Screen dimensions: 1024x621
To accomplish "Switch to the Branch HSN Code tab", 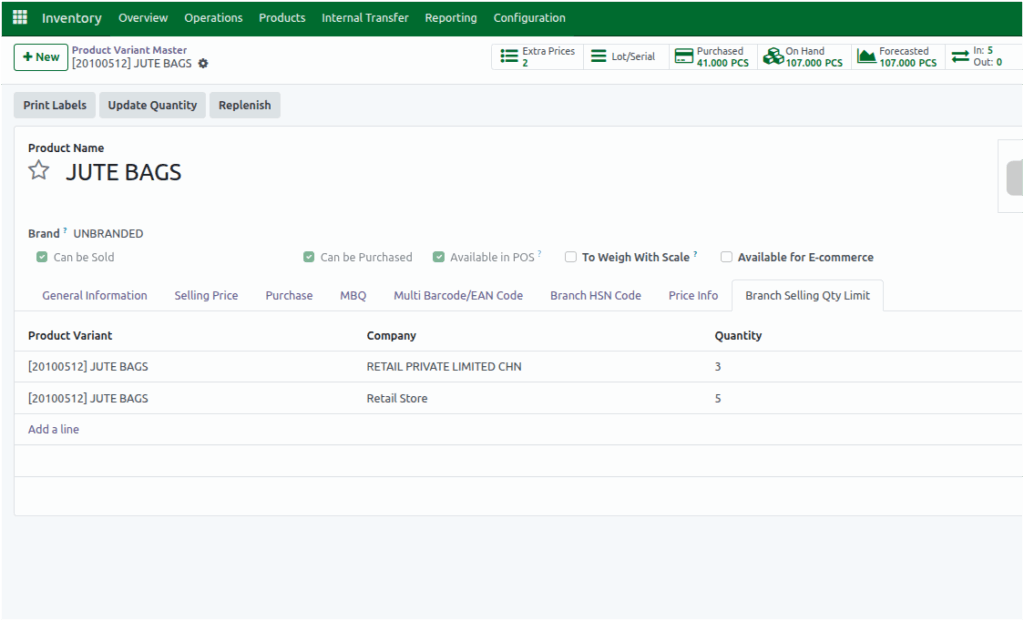I will pos(595,295).
